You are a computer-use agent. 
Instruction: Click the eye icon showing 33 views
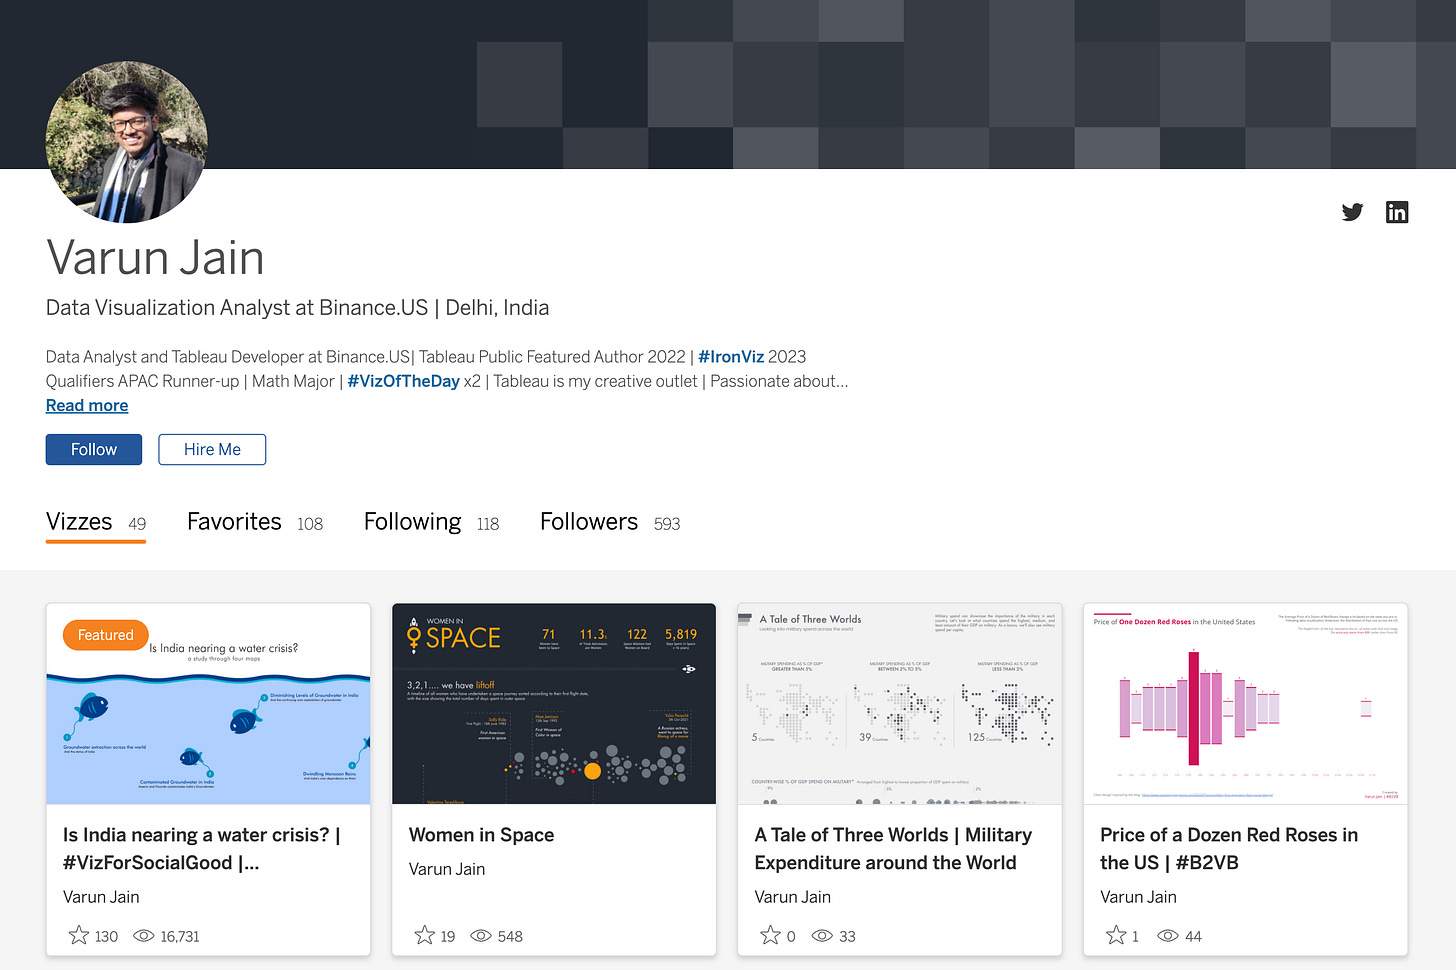822,935
